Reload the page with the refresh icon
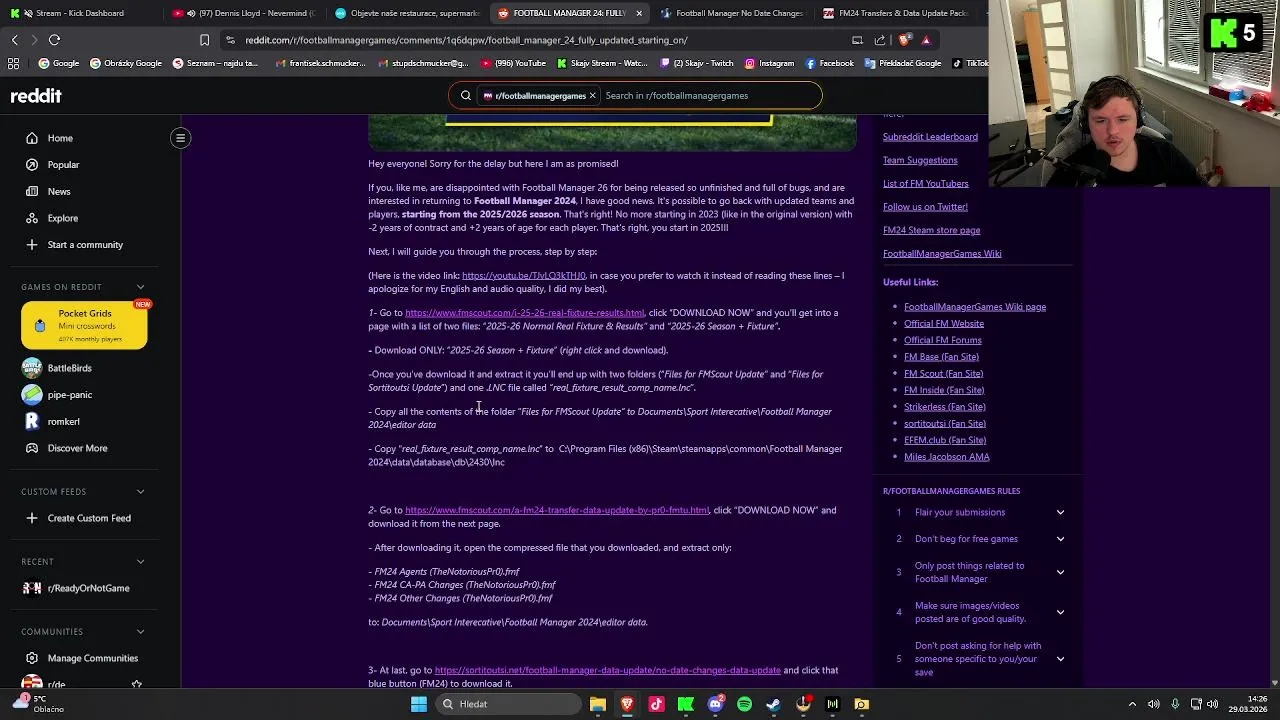 tap(55, 40)
